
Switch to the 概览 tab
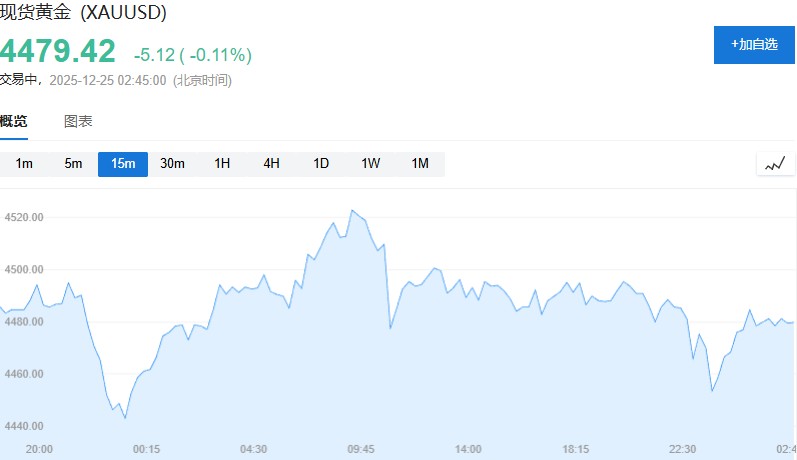(x=14, y=122)
